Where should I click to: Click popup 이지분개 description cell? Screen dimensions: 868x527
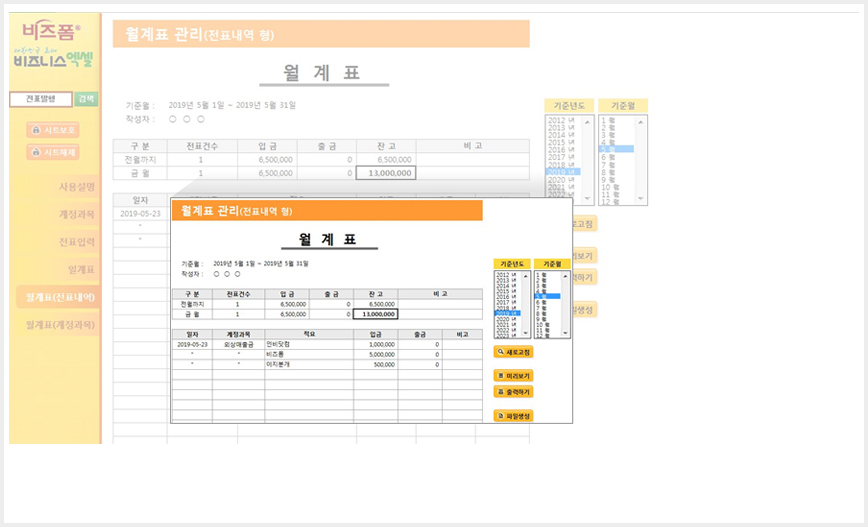click(309, 364)
